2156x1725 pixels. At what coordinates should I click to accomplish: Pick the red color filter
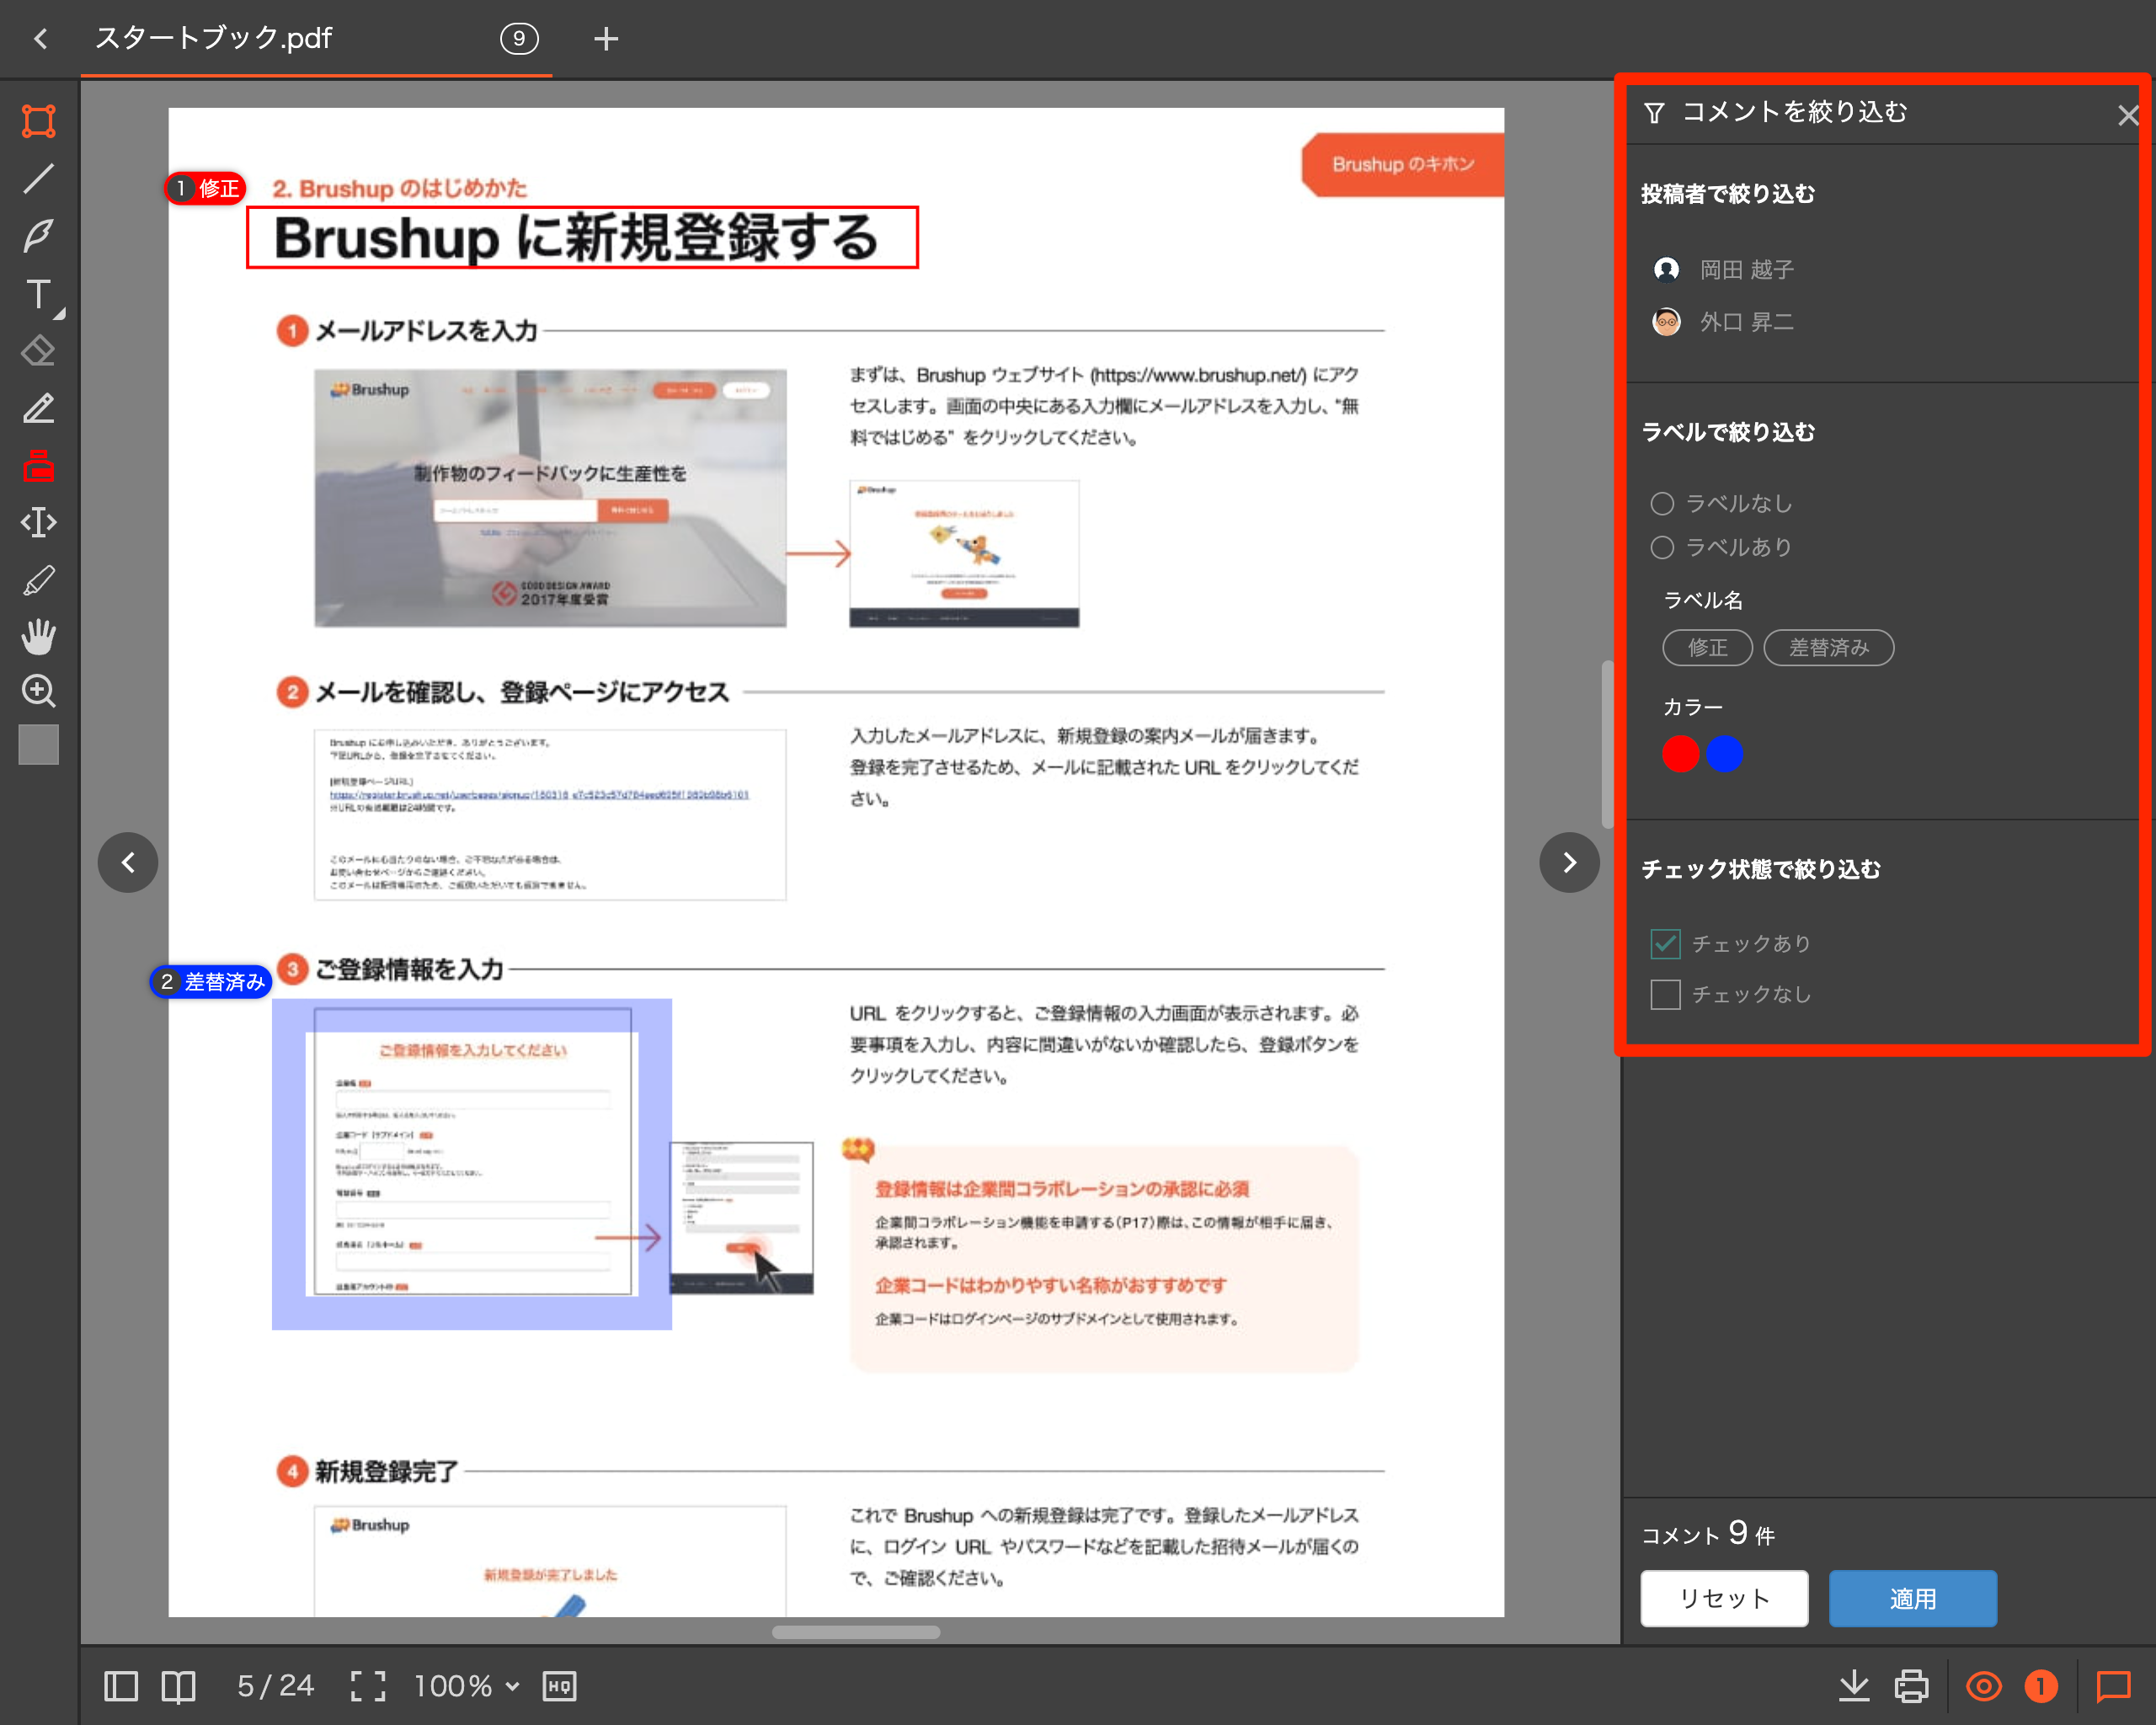(1680, 753)
